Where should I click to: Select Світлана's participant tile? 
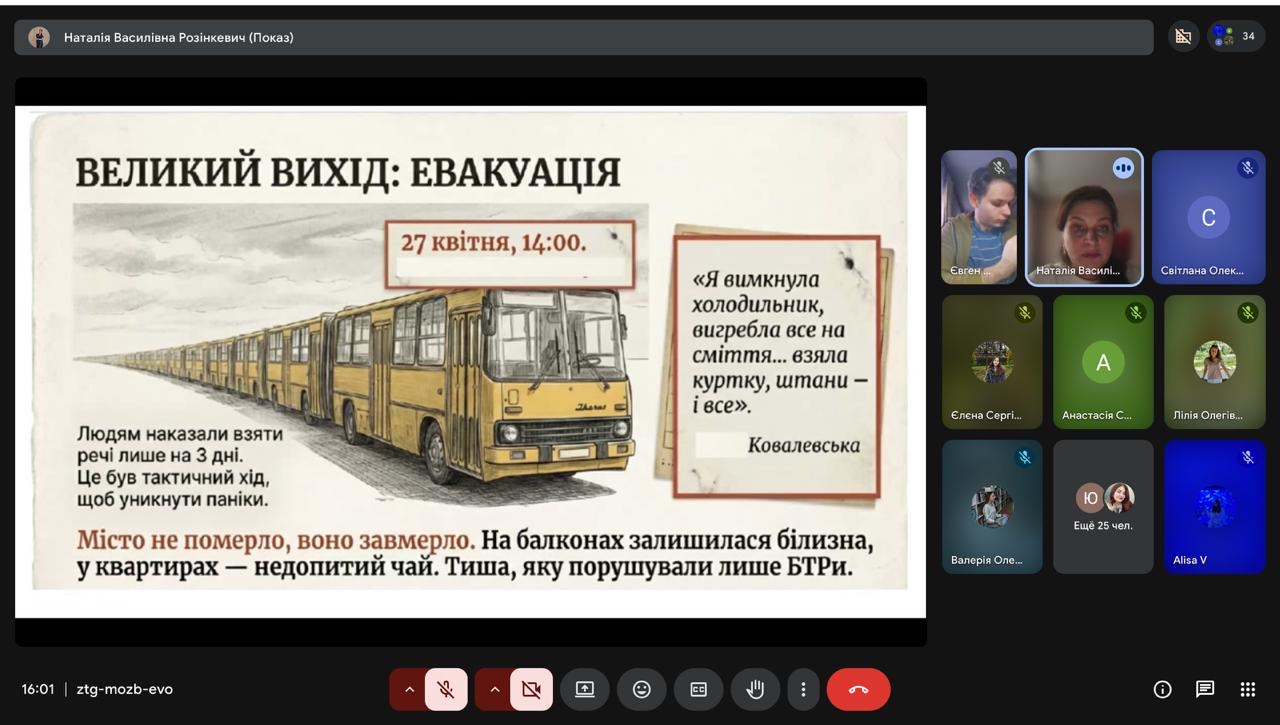(1208, 217)
